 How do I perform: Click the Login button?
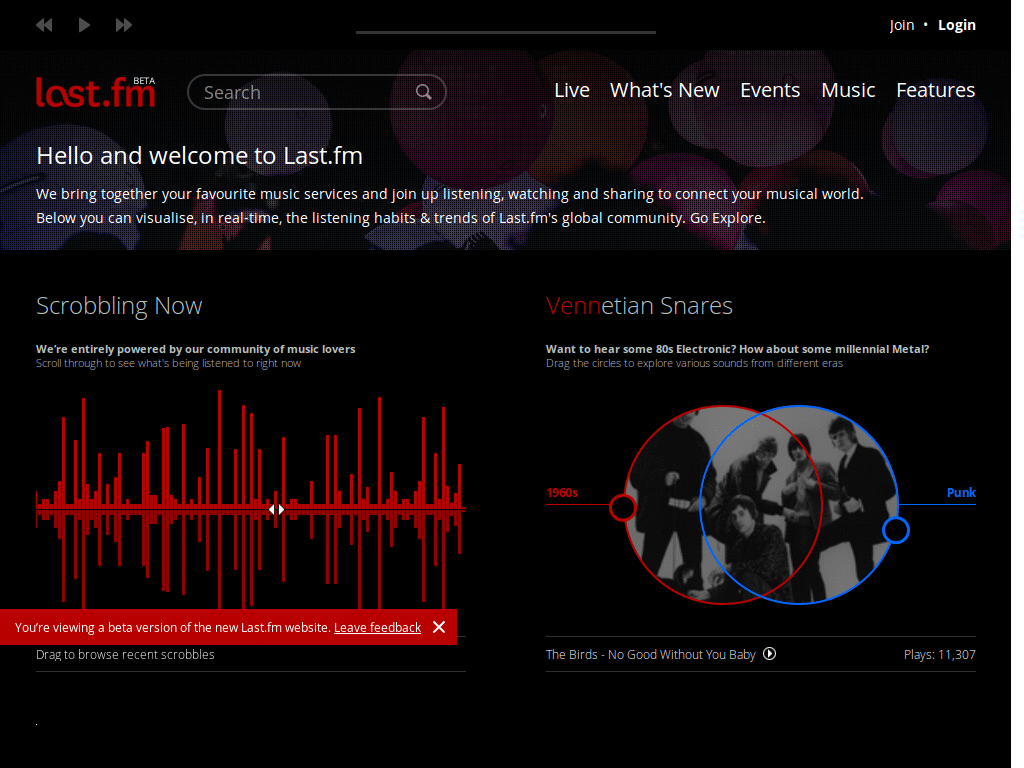pos(956,24)
